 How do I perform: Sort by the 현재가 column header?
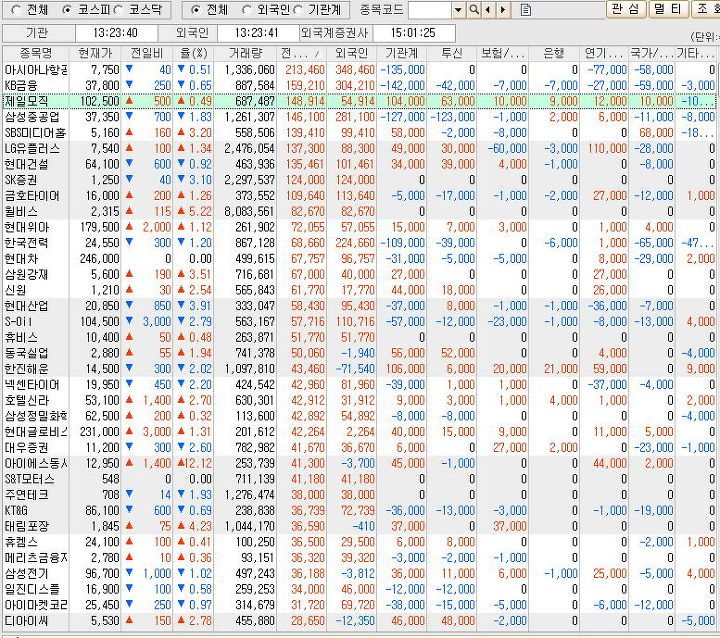[x=95, y=53]
